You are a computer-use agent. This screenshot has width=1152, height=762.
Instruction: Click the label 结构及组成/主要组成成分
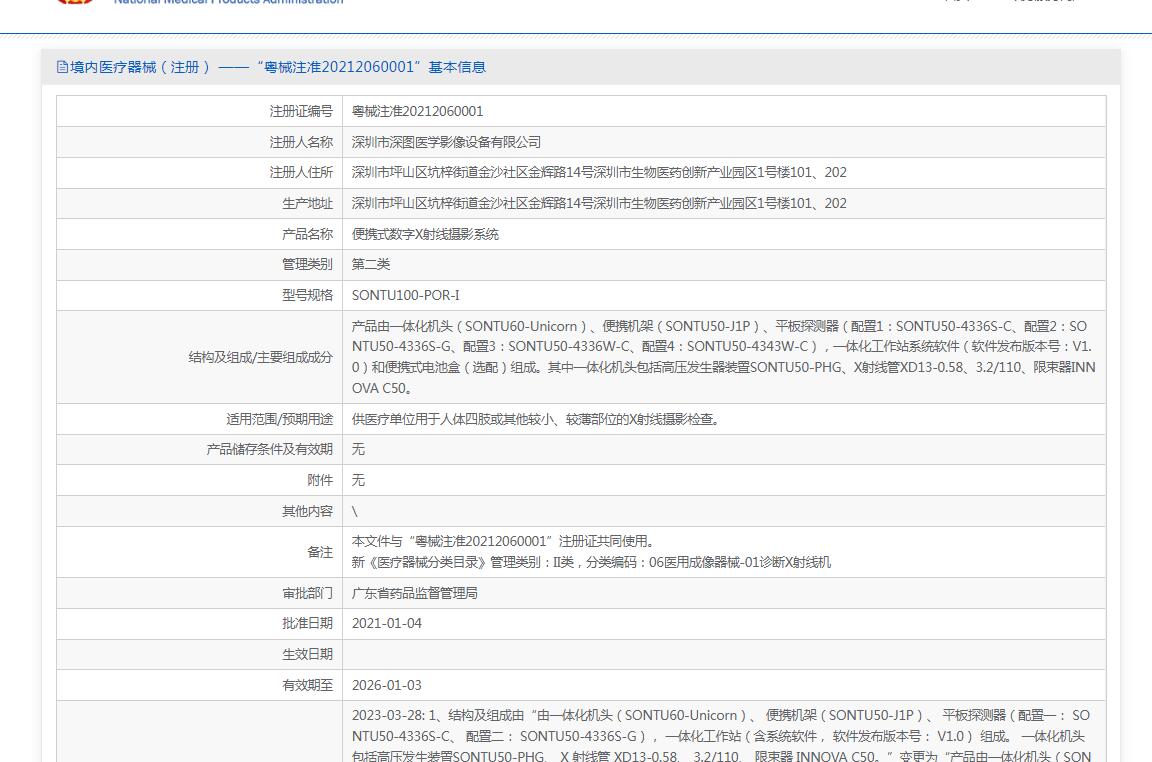[x=260, y=357]
